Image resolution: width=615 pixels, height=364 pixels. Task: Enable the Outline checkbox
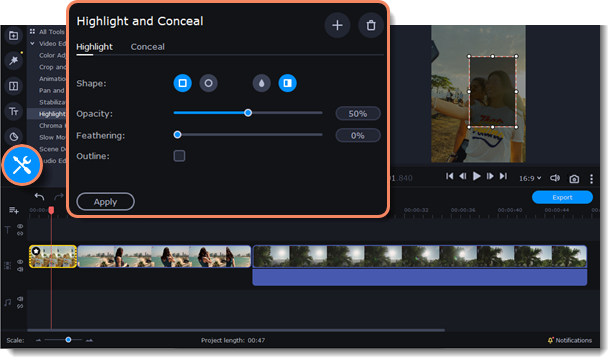coord(179,156)
